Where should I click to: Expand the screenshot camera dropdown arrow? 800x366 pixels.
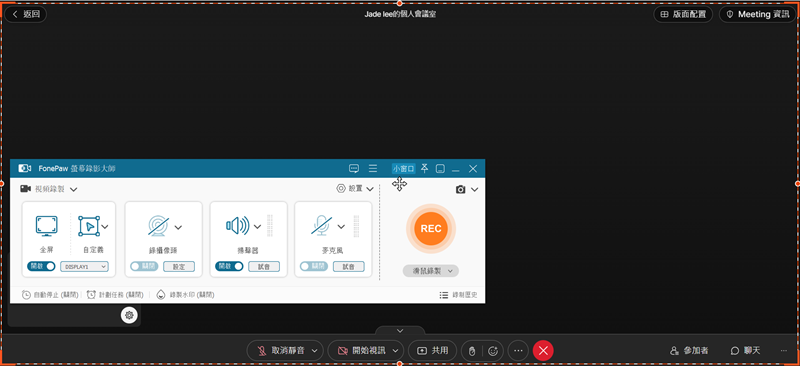pyautogui.click(x=474, y=189)
